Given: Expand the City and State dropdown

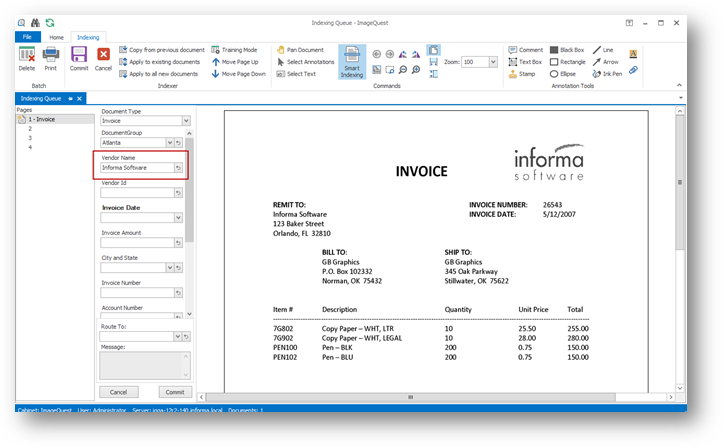Looking at the screenshot, I should click(169, 267).
